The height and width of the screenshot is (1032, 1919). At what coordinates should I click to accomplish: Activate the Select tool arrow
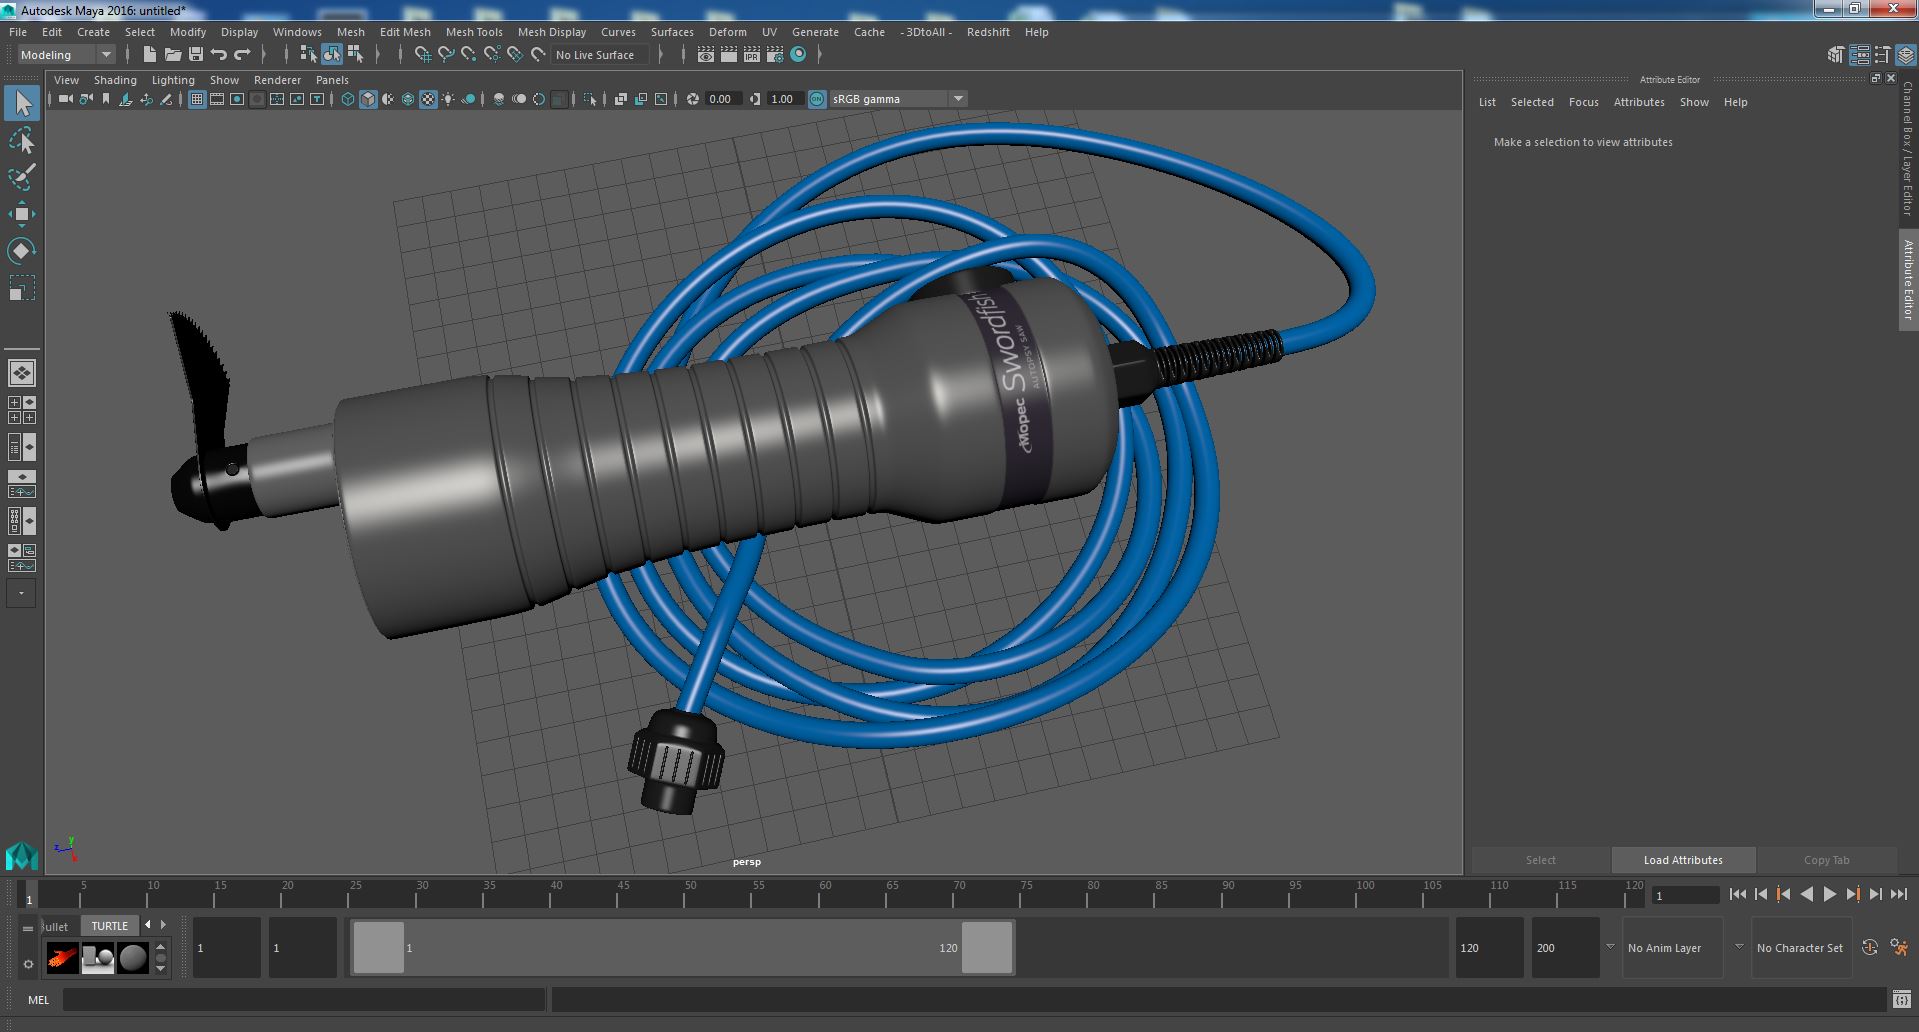tap(21, 103)
